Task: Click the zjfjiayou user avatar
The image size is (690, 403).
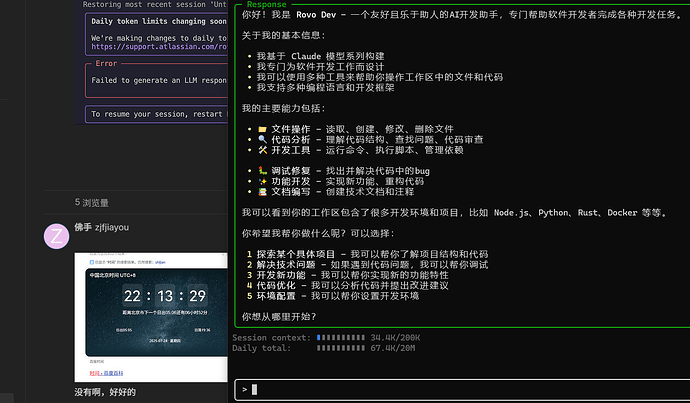Action: click(x=56, y=236)
